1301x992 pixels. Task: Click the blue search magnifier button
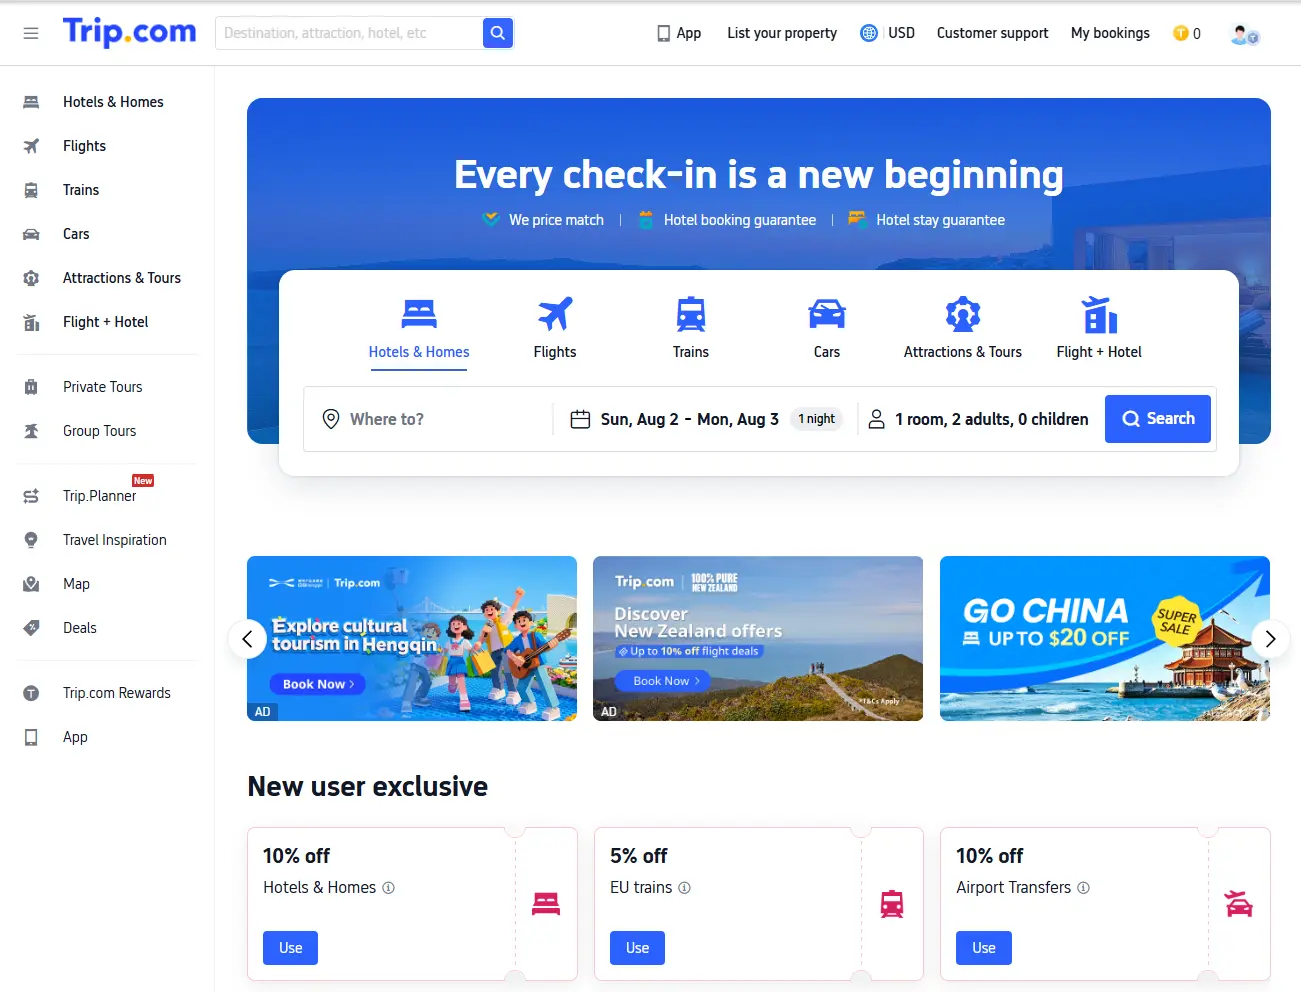tap(498, 33)
